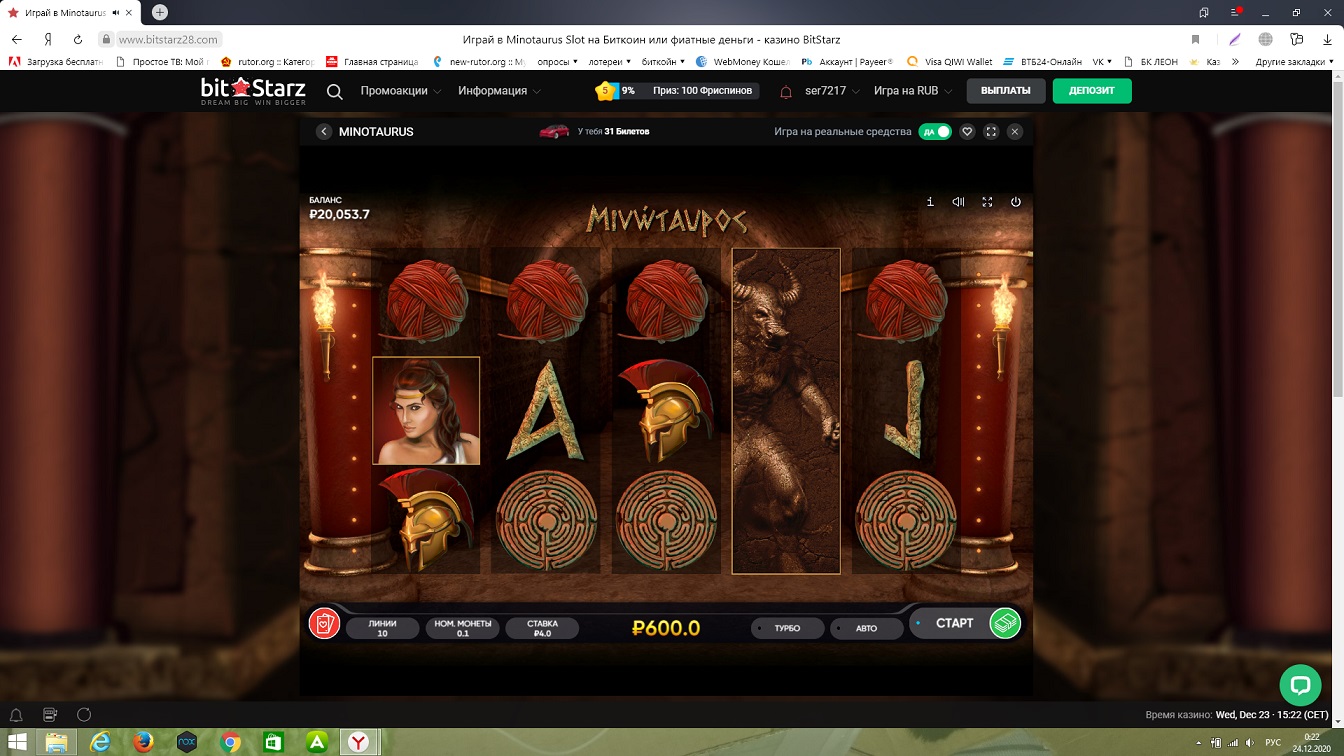Click the history icon in the bottom bar
Screen dimensions: 1344x756
(50, 715)
